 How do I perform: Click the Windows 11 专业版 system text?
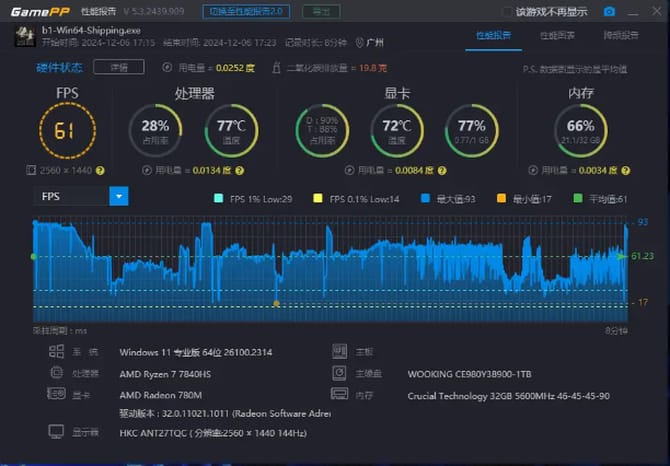[196, 352]
